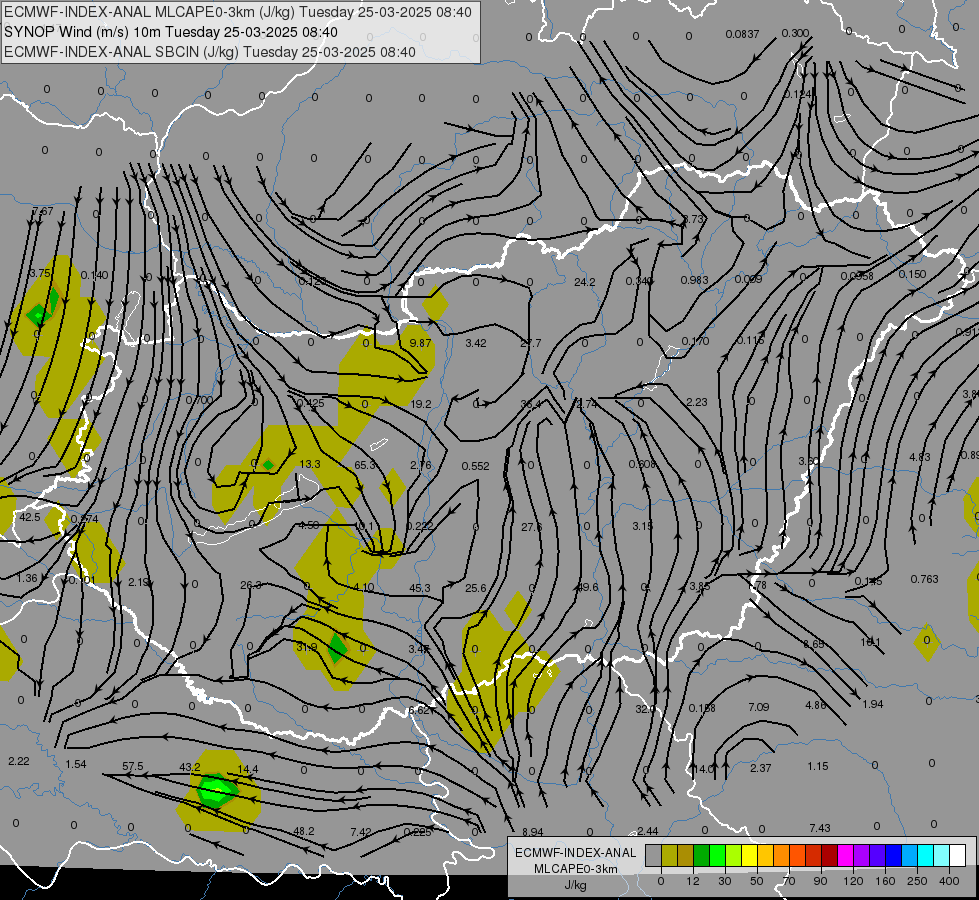979x900 pixels.
Task: Click the map value 45.3
Action: (x=420, y=588)
